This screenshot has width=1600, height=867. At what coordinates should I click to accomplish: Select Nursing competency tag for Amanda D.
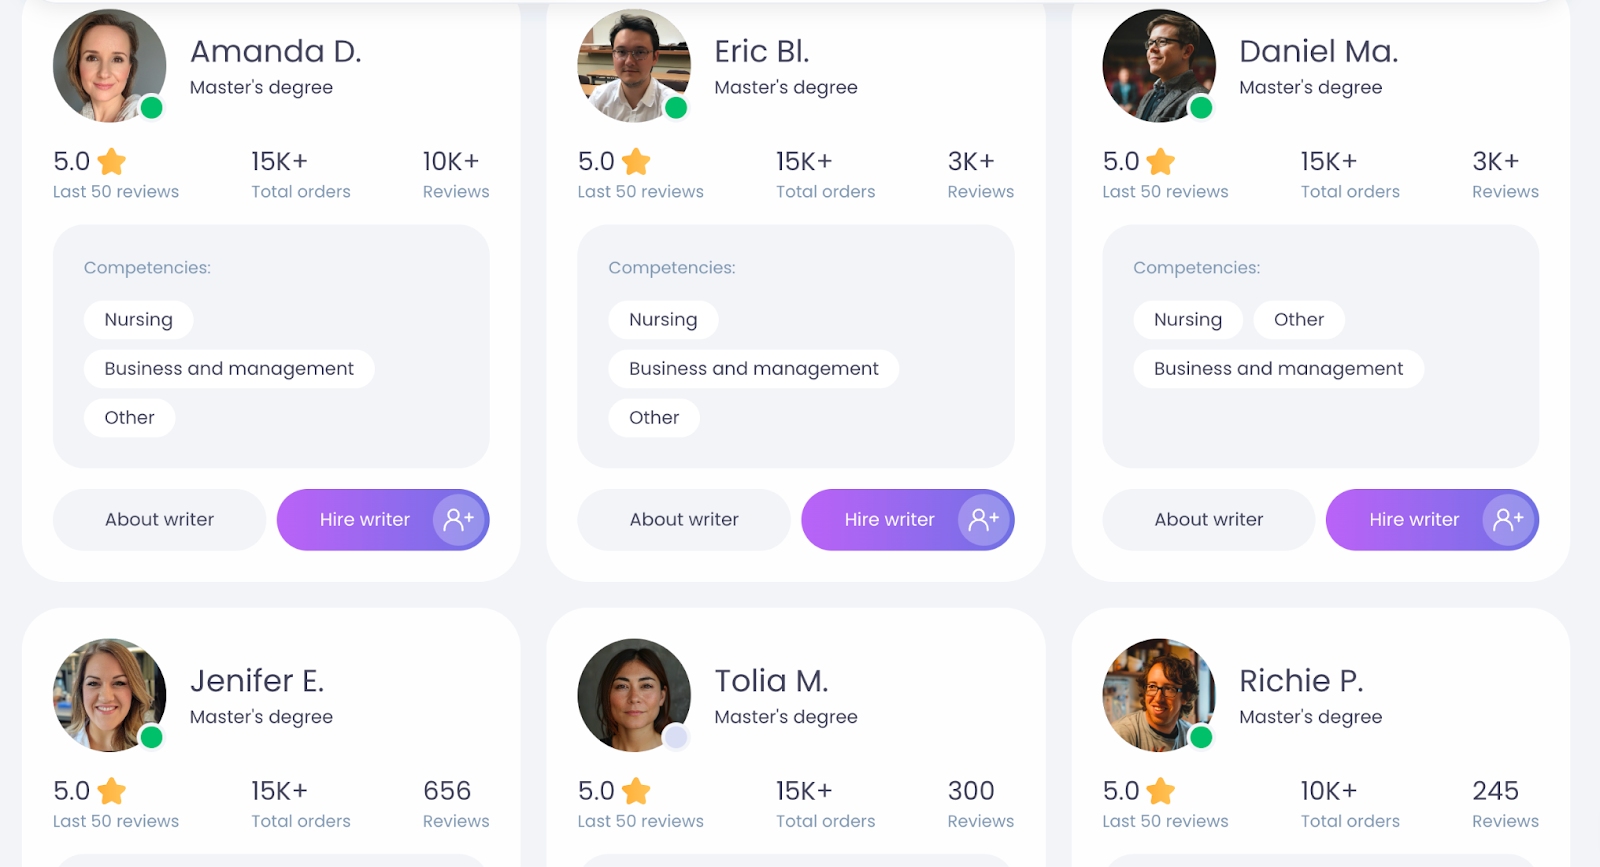pos(138,320)
